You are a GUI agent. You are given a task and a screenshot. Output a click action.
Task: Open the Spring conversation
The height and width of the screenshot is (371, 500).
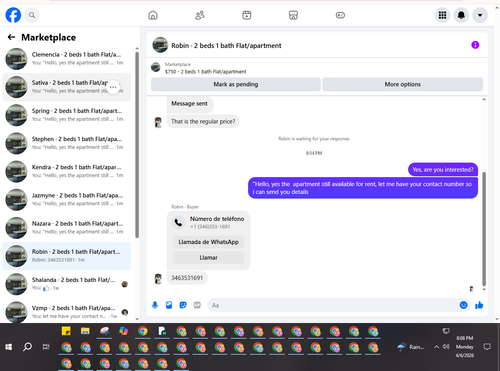point(67,115)
